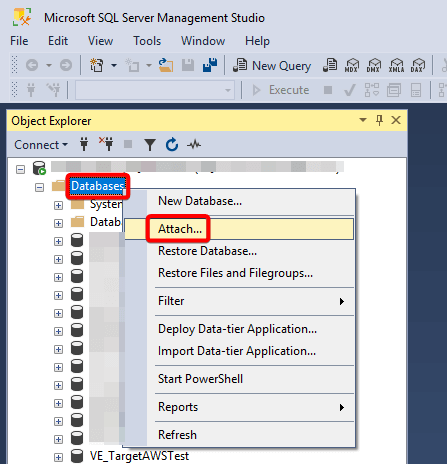This screenshot has height=464, width=447.
Task: Click the Object Explorer disconnect icon
Action: 106,144
